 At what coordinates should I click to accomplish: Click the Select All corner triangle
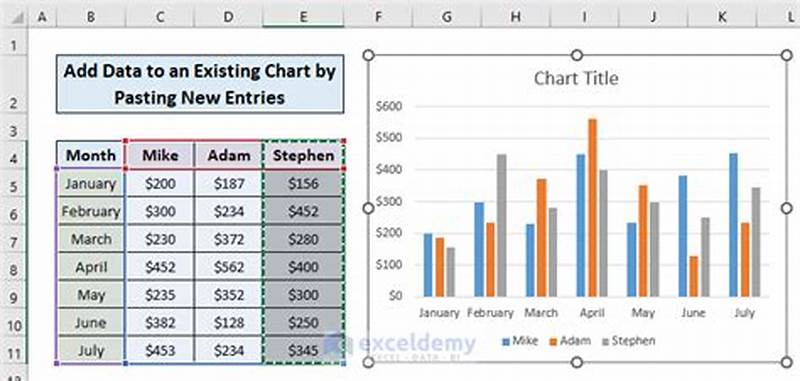(x=17, y=18)
